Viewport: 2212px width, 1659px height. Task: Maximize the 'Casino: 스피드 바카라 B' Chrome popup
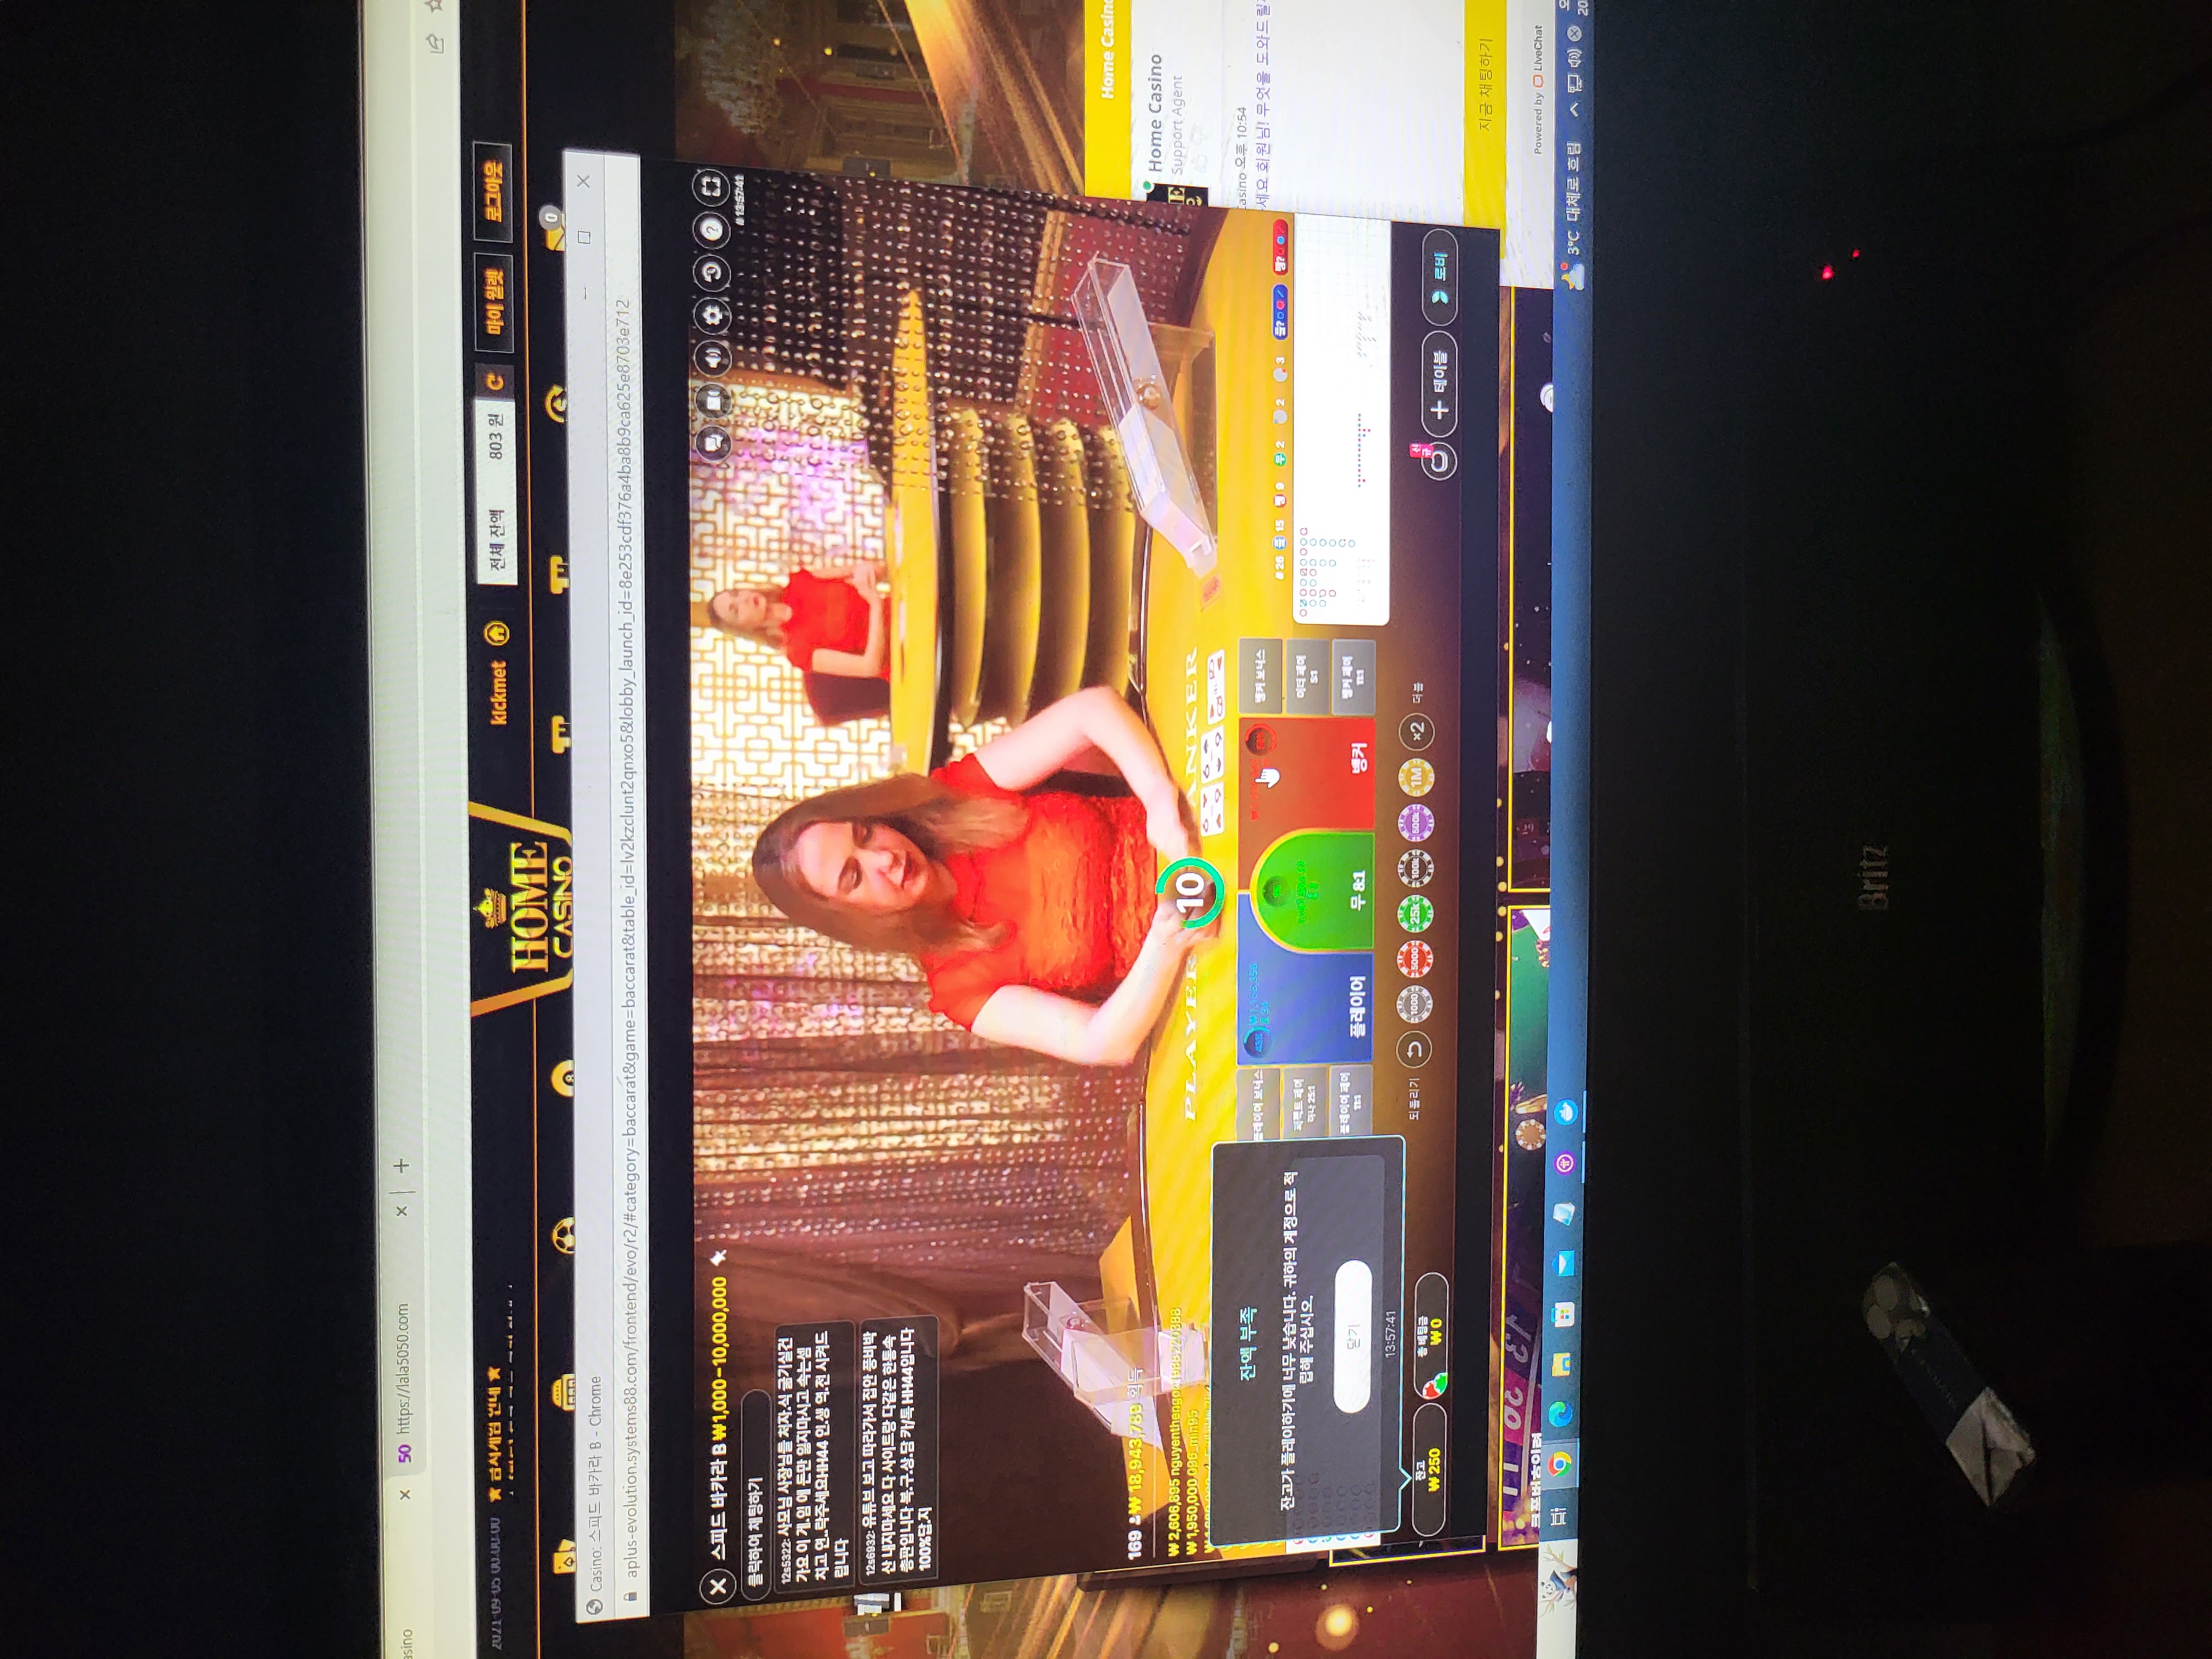click(584, 237)
